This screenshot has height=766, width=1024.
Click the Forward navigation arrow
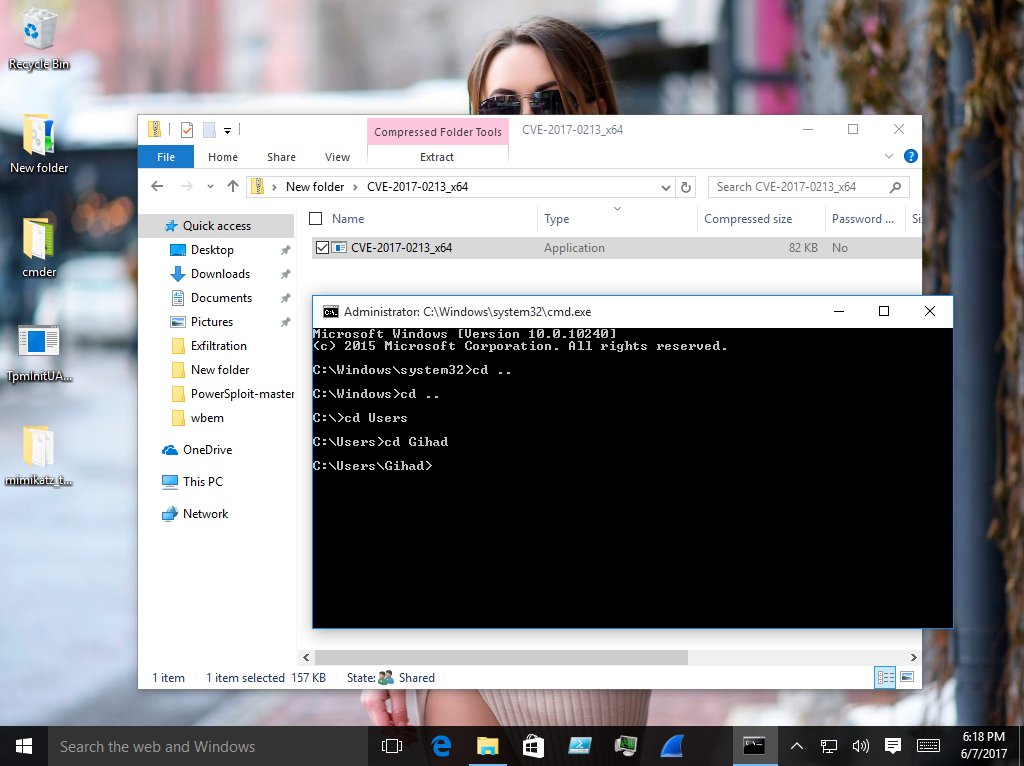coord(187,187)
